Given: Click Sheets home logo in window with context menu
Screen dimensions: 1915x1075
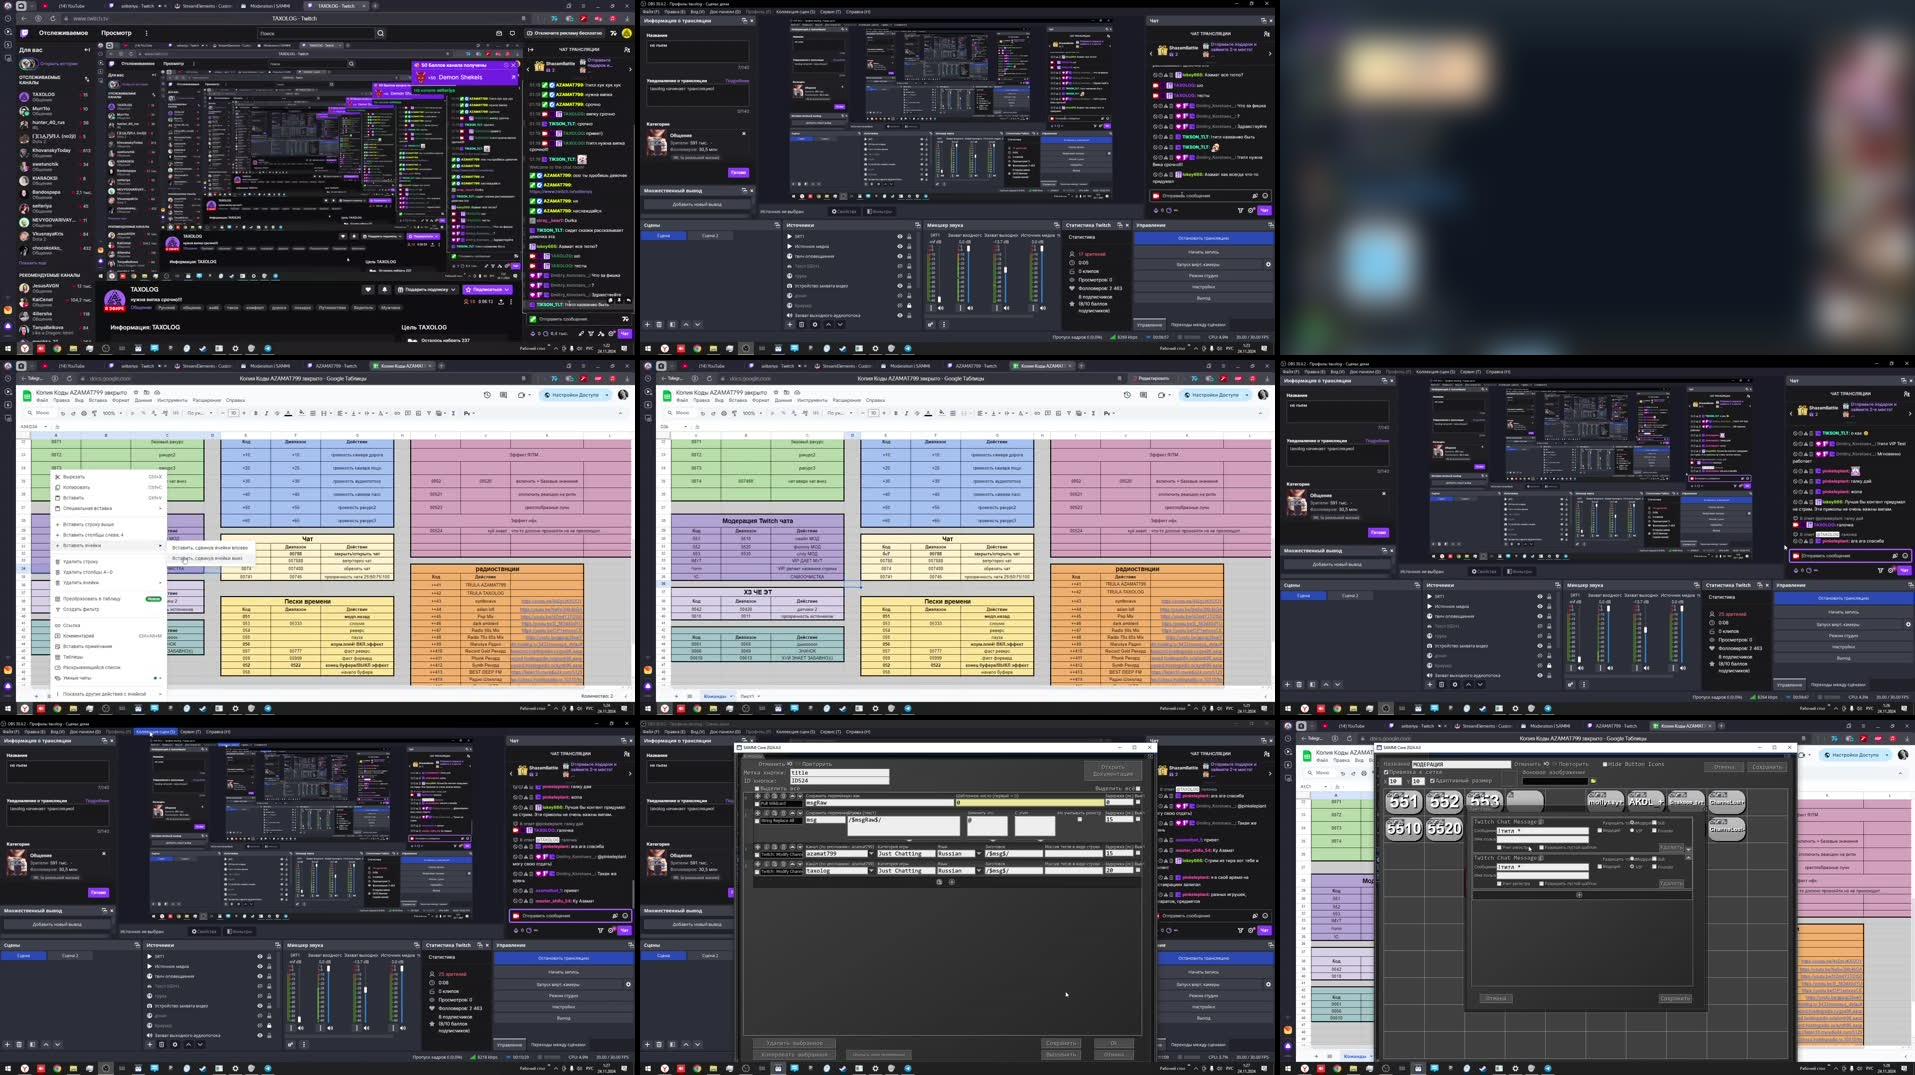Looking at the screenshot, I should (28, 395).
